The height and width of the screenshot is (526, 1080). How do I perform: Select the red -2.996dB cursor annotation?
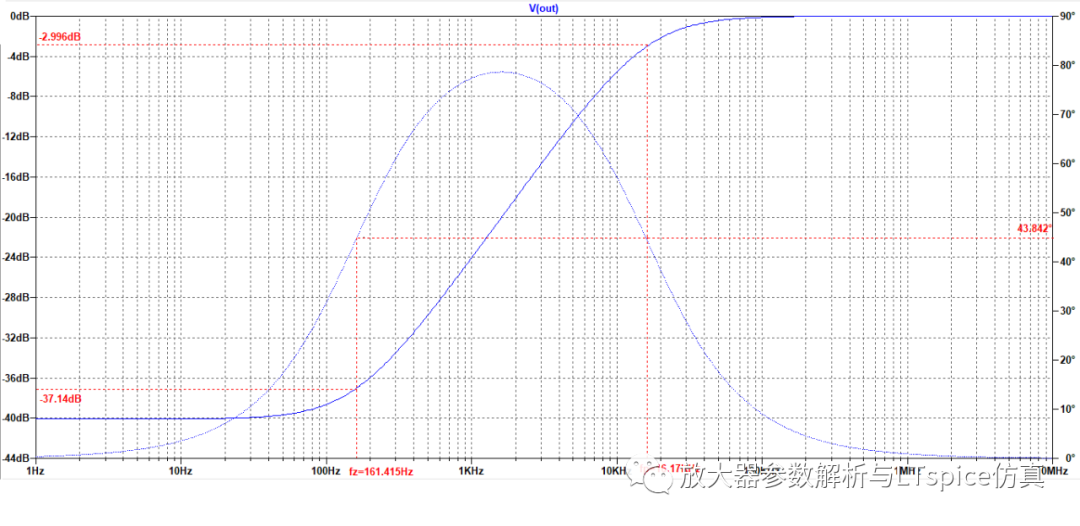[61, 36]
